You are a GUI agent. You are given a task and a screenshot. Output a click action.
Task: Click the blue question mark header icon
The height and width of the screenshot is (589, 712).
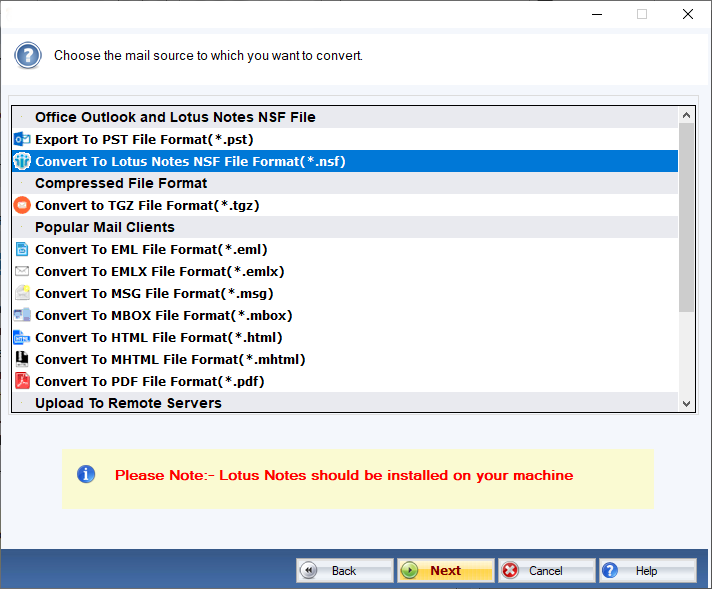[x=28, y=55]
